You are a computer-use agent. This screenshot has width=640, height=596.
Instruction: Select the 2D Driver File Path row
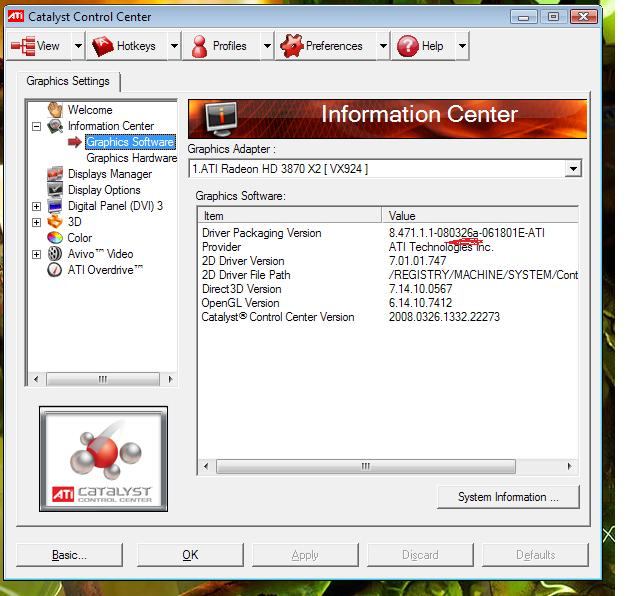coord(388,275)
